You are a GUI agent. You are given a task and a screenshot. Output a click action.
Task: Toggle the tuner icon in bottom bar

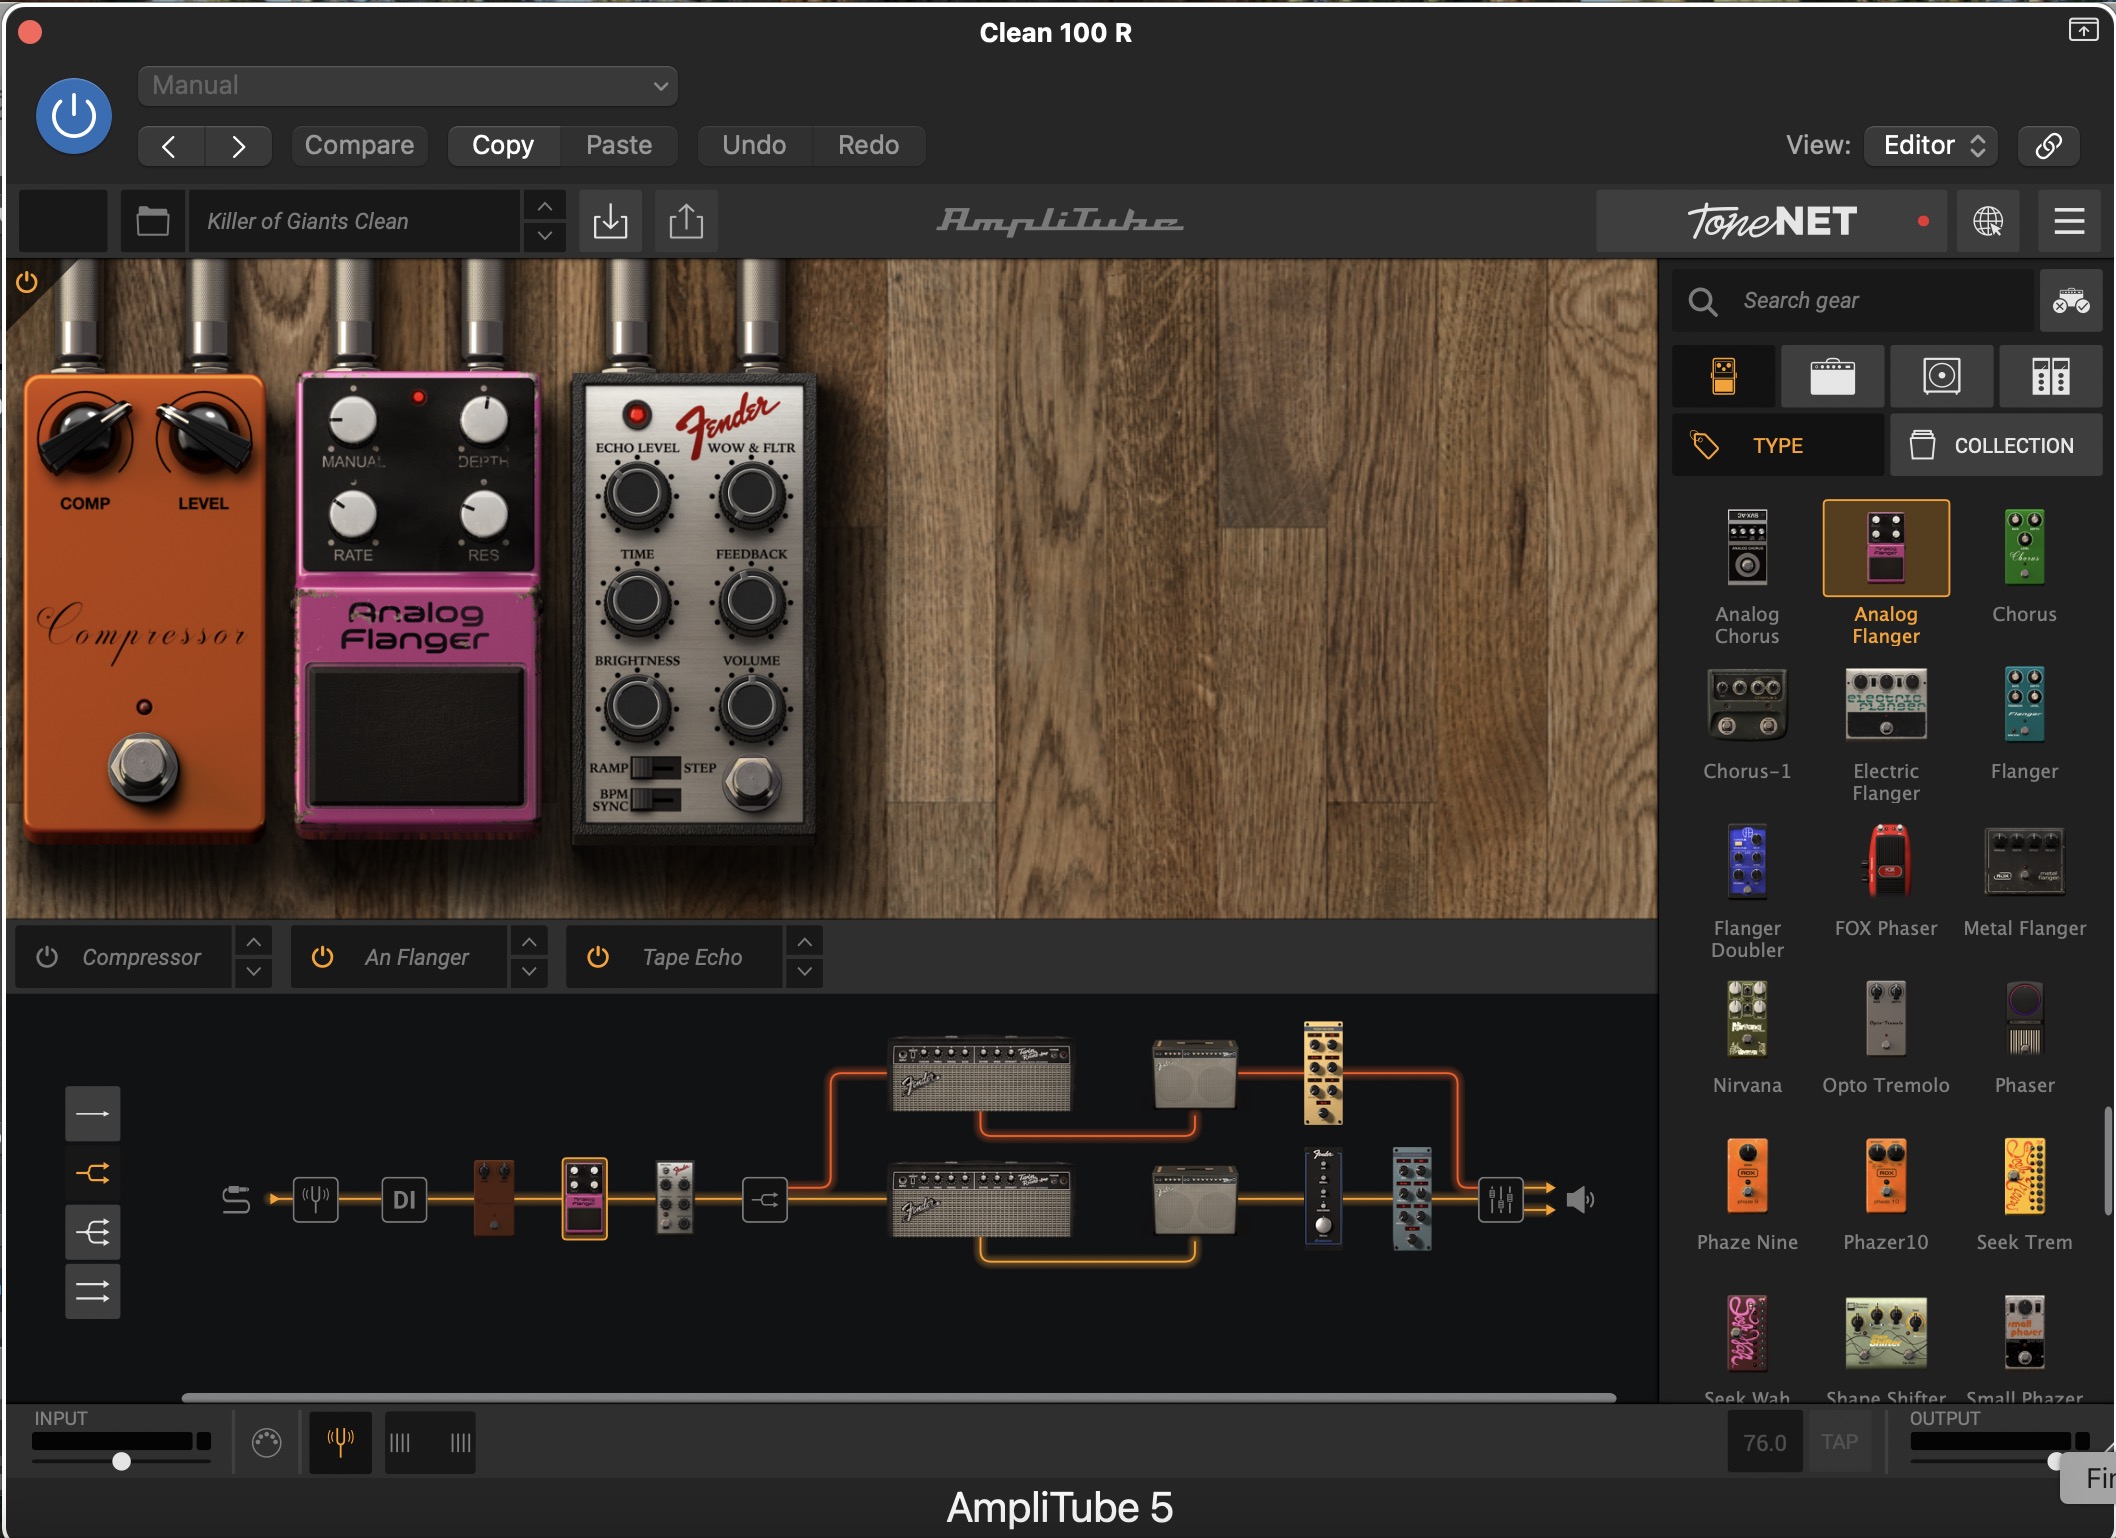(340, 1442)
